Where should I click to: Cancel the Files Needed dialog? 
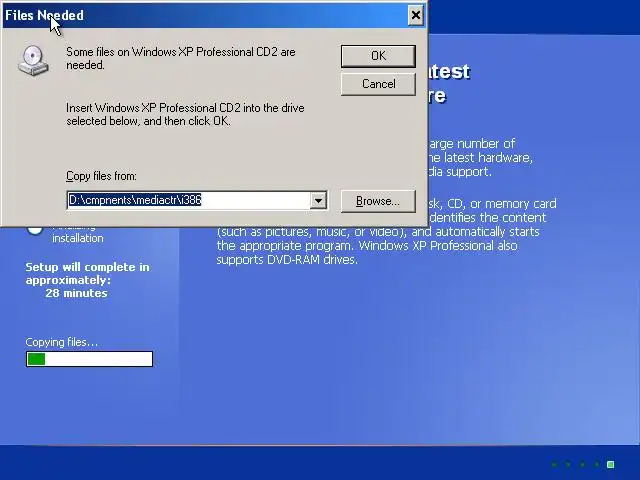click(x=378, y=84)
